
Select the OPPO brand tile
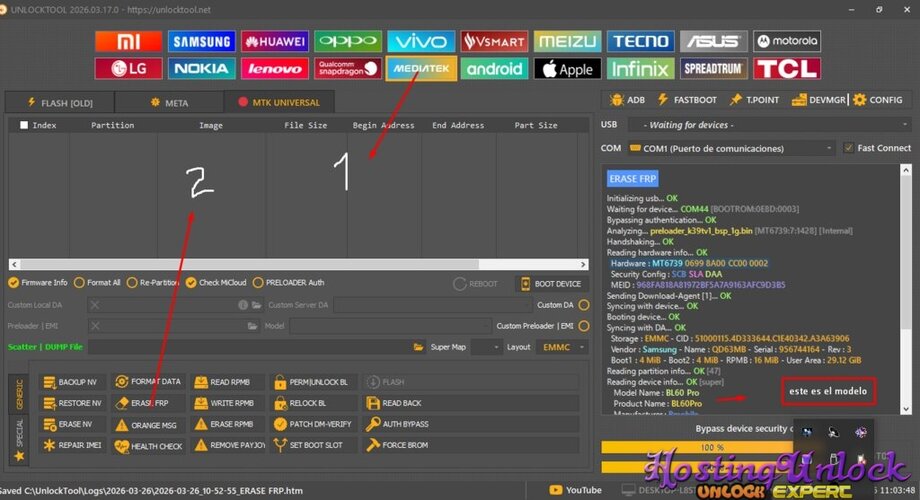click(348, 41)
